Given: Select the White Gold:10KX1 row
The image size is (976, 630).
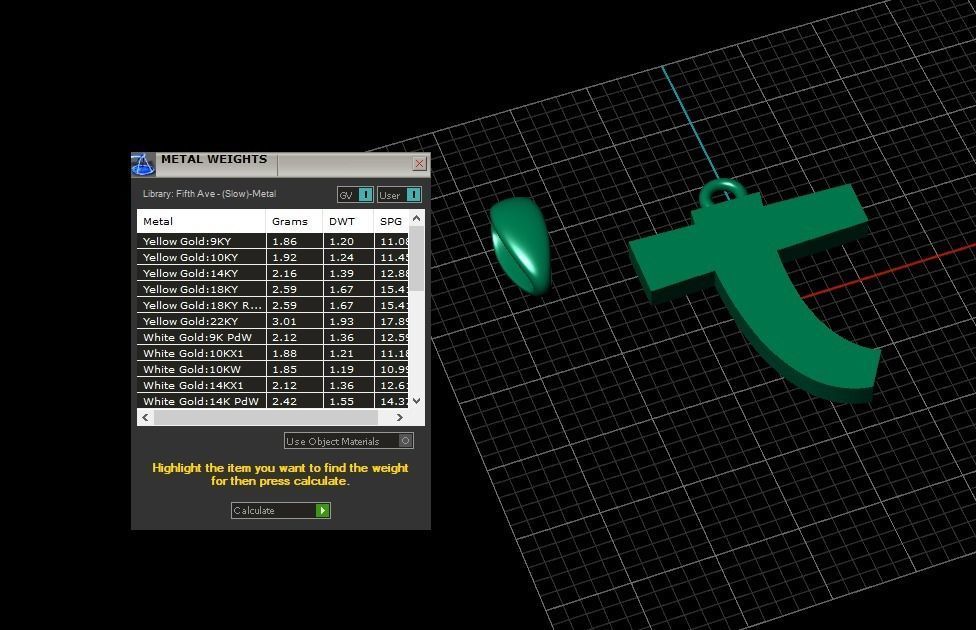Looking at the screenshot, I should (x=273, y=353).
